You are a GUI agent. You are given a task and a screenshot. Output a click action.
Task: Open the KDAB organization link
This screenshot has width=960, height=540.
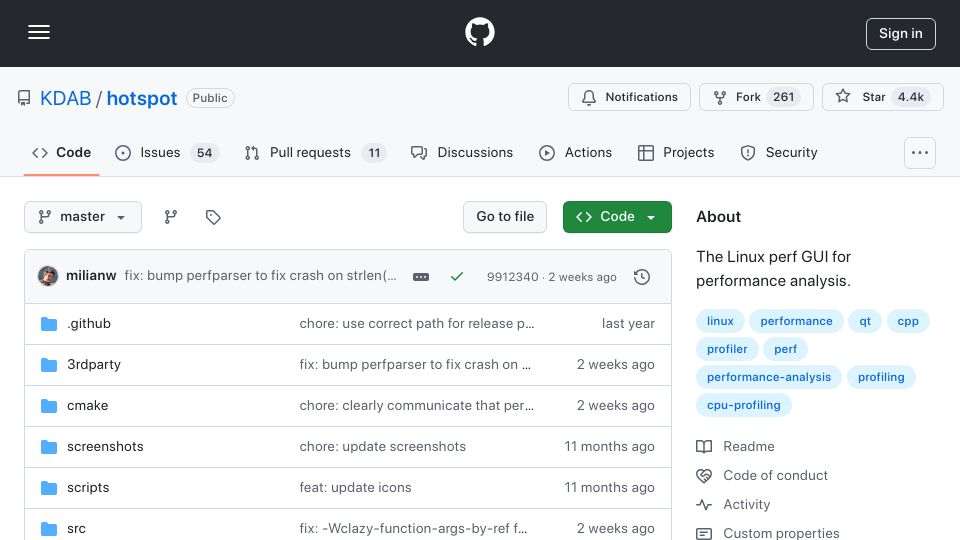click(x=65, y=98)
